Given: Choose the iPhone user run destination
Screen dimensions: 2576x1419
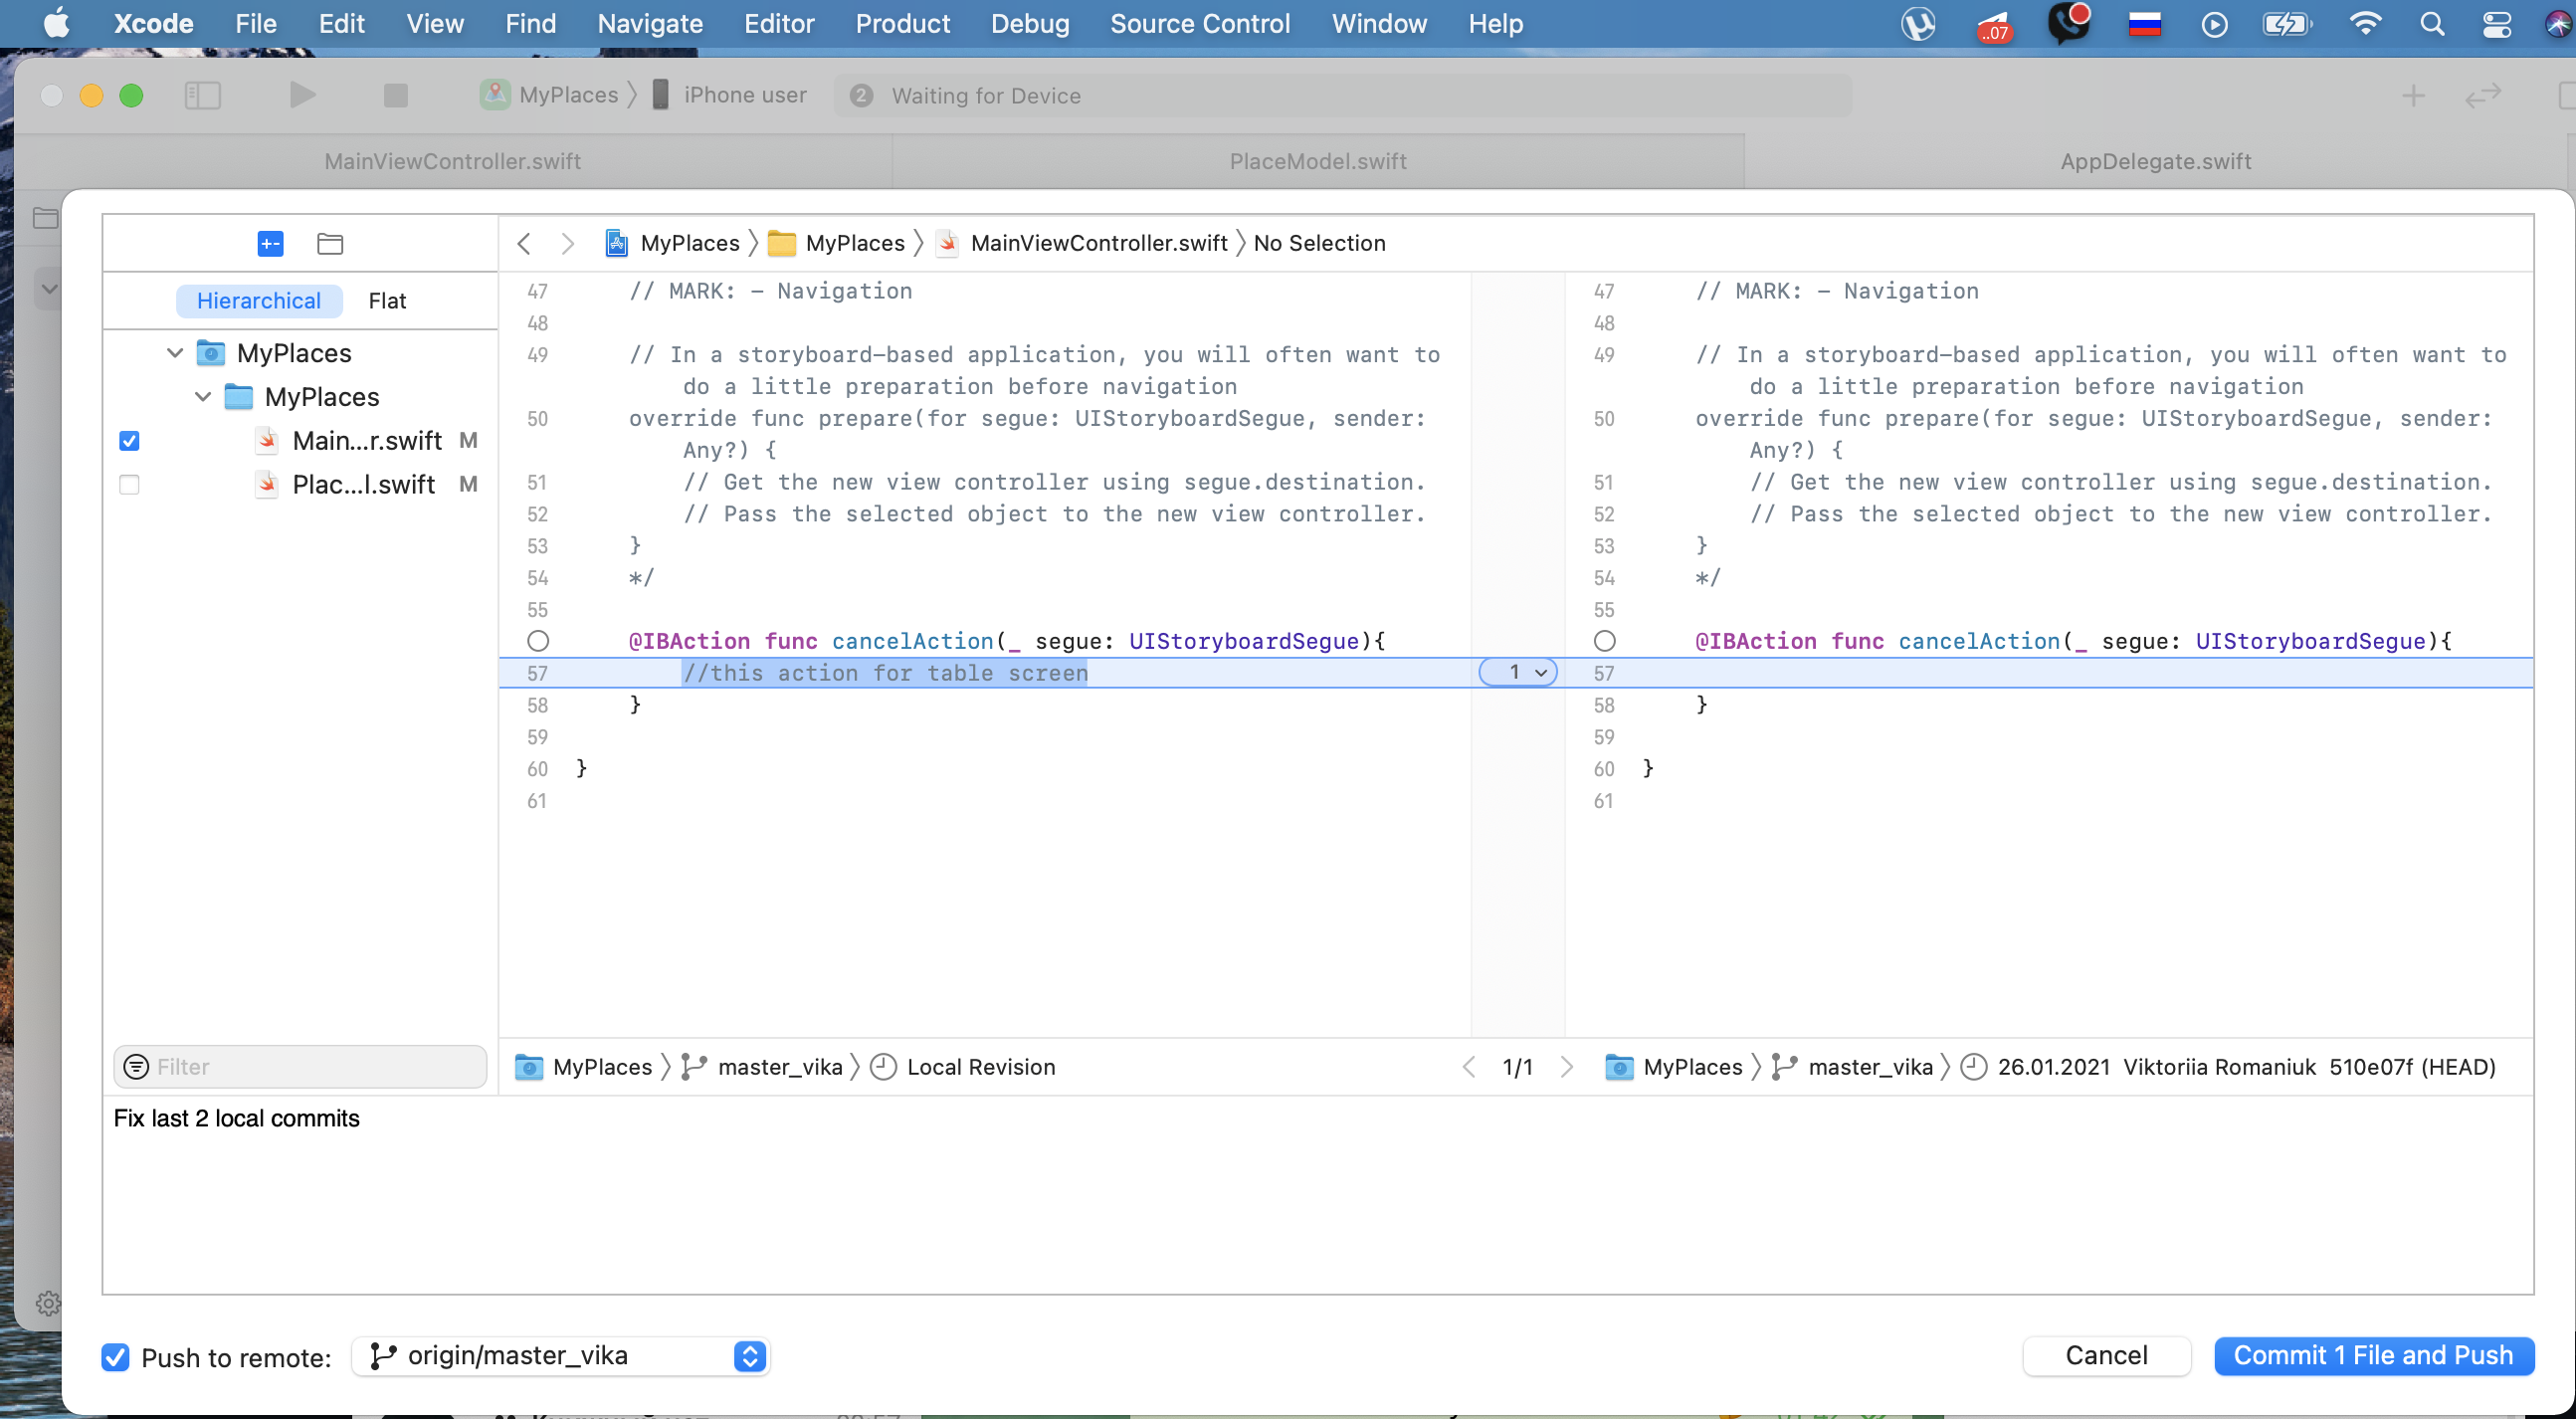Looking at the screenshot, I should click(x=729, y=95).
